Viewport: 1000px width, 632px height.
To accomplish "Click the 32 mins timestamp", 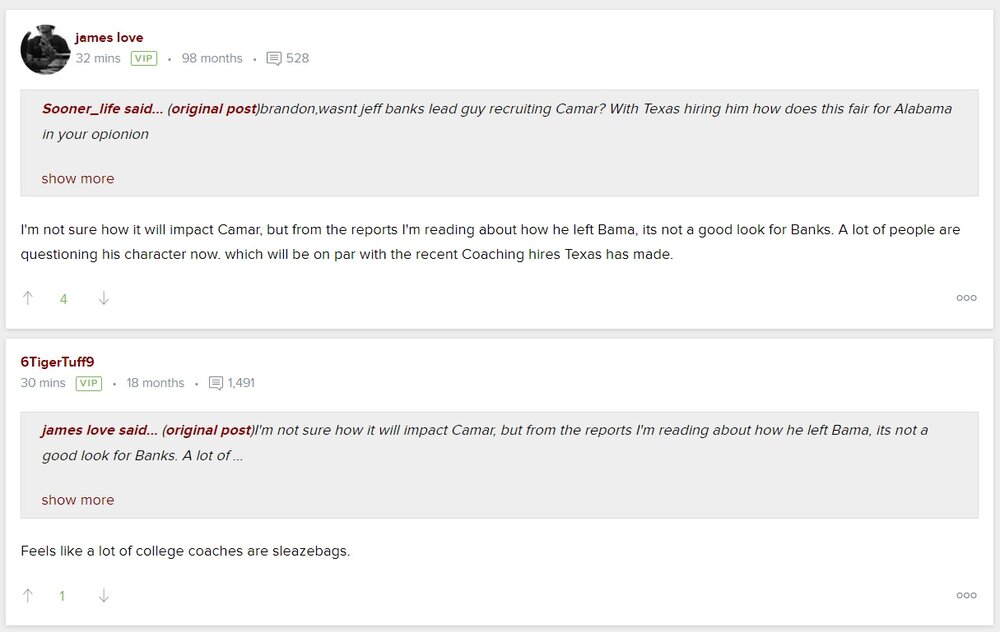I will (98, 59).
